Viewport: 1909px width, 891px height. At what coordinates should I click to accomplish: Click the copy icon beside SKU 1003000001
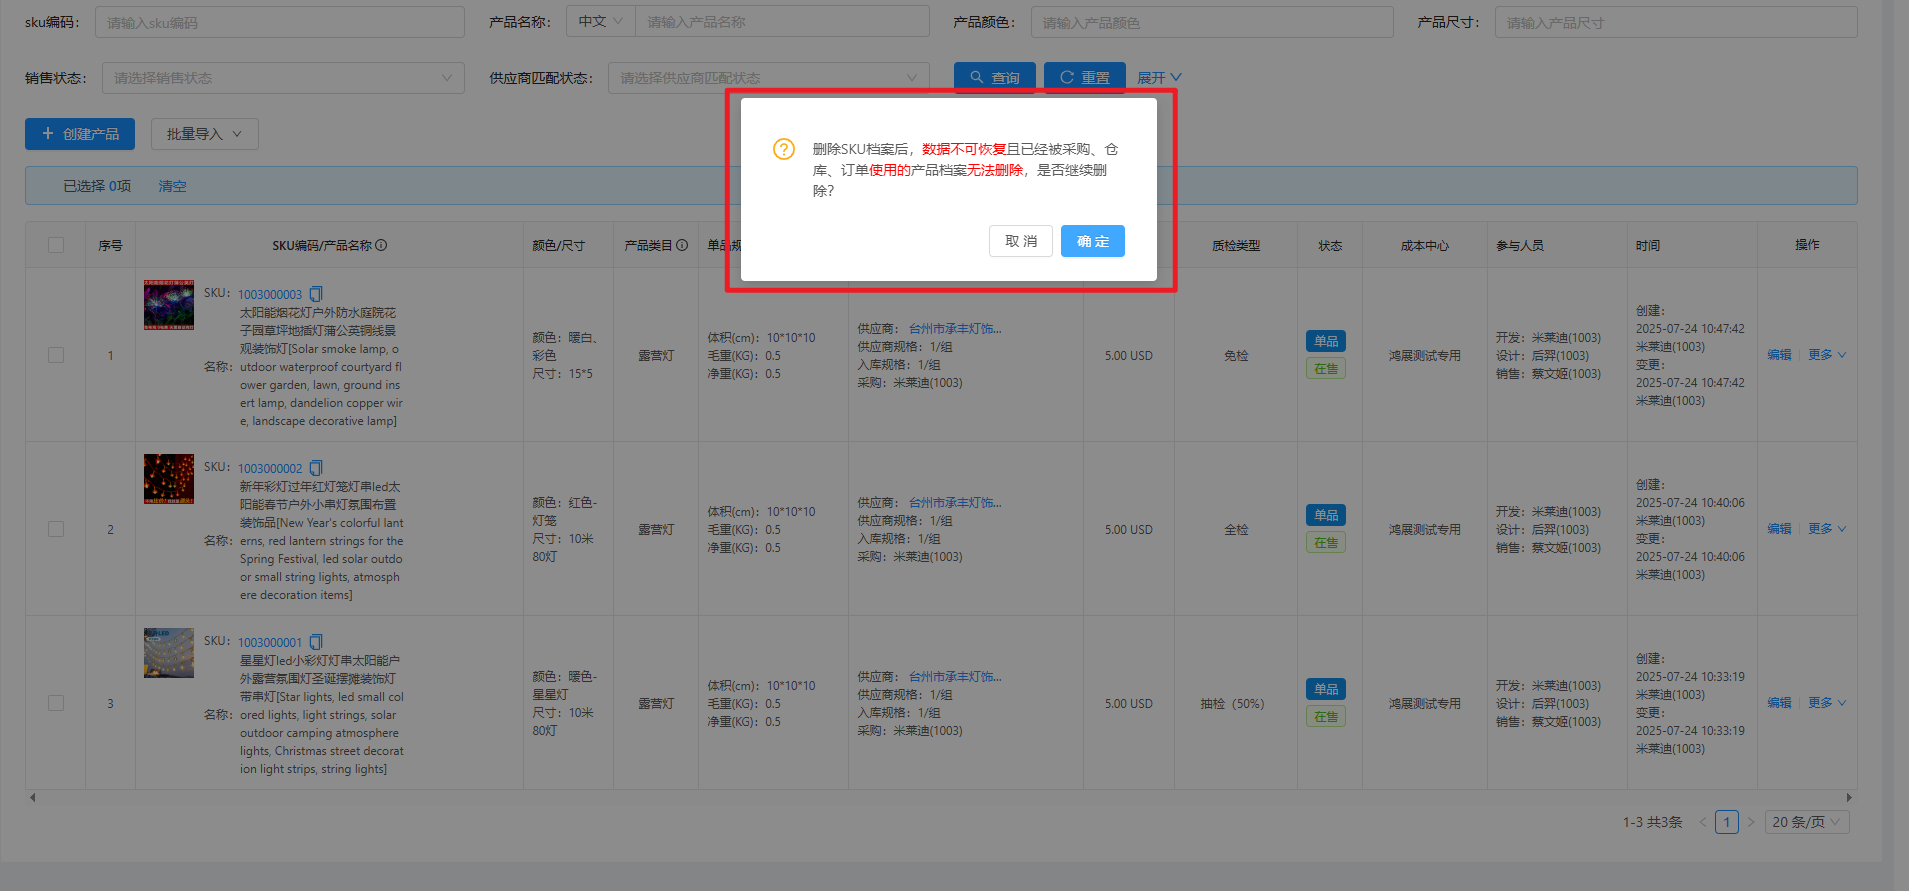click(x=316, y=642)
